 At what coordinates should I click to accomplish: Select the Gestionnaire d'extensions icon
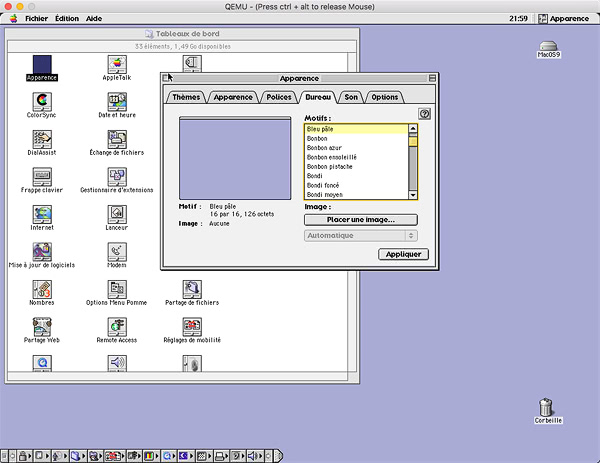tap(117, 180)
